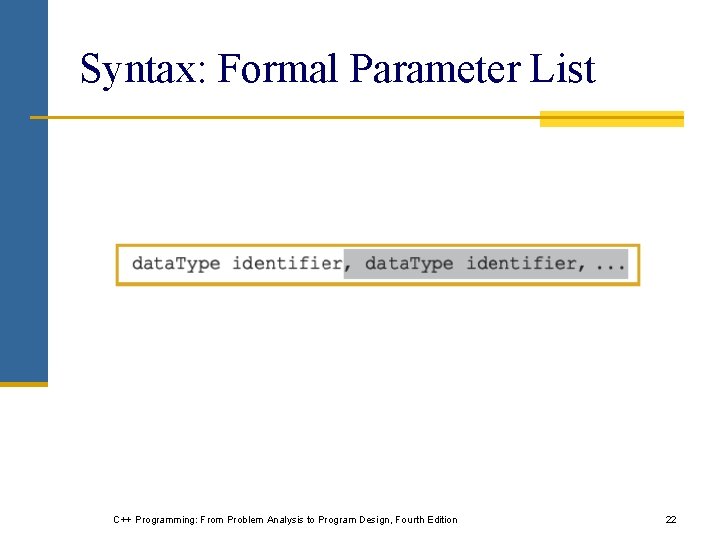Viewport: 720px width, 540px height.
Task: Click the gray highlighted ", dataType identifier, ..." text
Action: 486,264
